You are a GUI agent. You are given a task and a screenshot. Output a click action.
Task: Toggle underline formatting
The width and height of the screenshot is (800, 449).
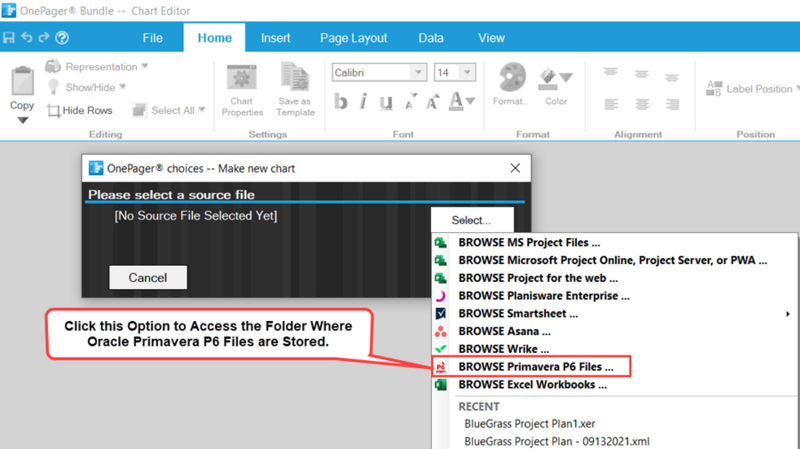click(x=386, y=103)
